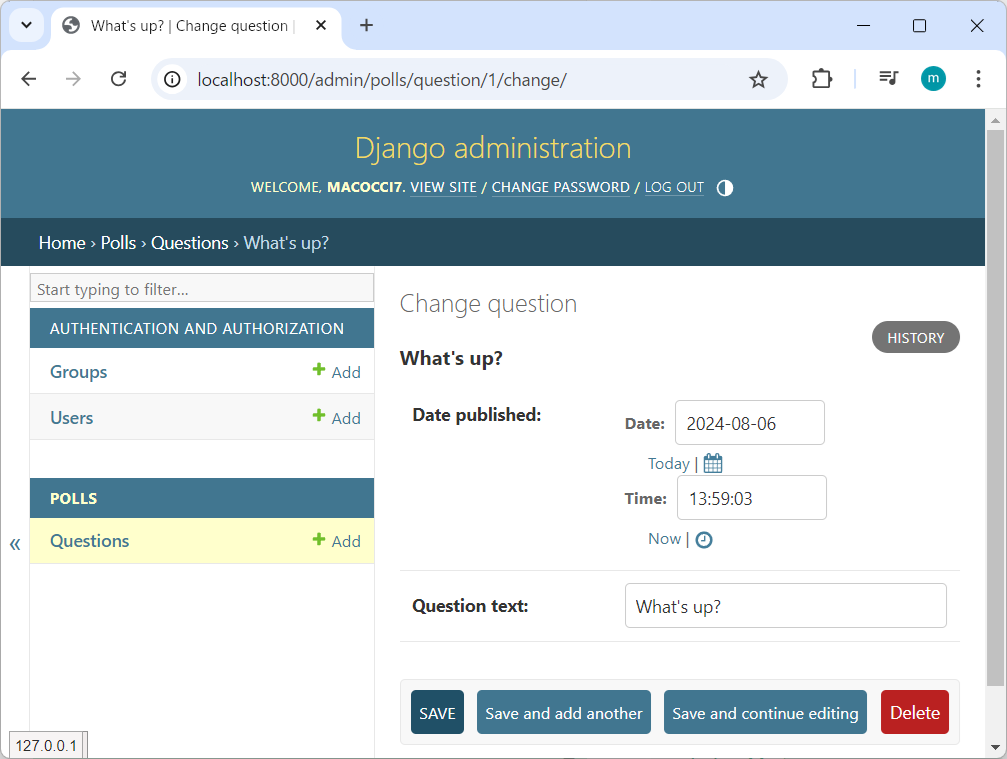Reload the page in browser
This screenshot has width=1007, height=759.
click(118, 79)
